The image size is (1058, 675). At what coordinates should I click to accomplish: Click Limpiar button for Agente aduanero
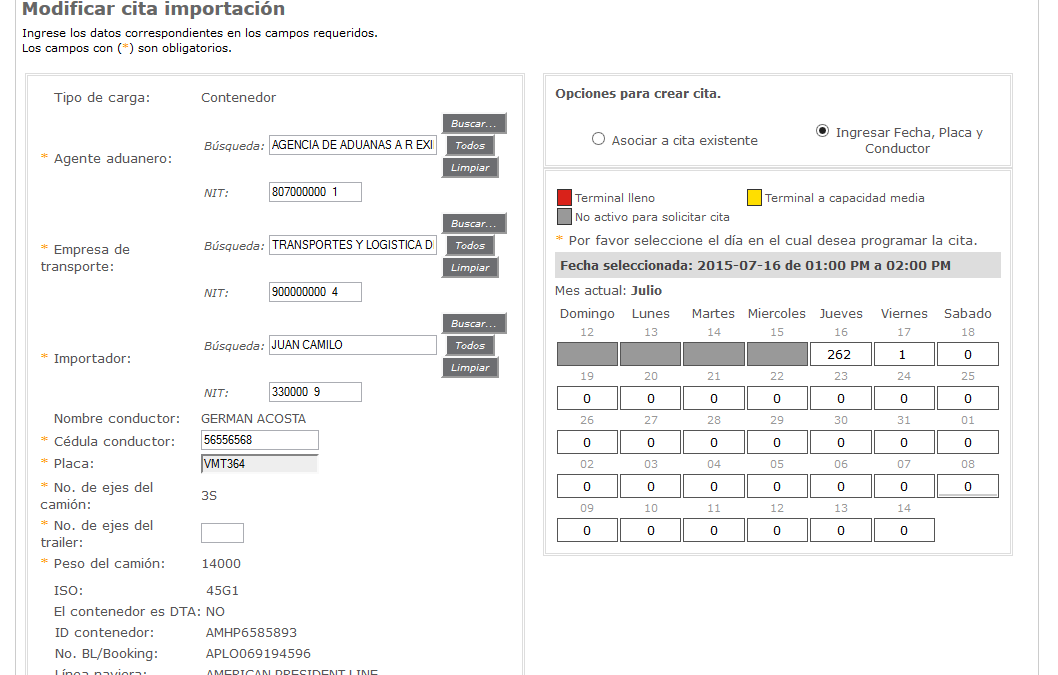[470, 168]
